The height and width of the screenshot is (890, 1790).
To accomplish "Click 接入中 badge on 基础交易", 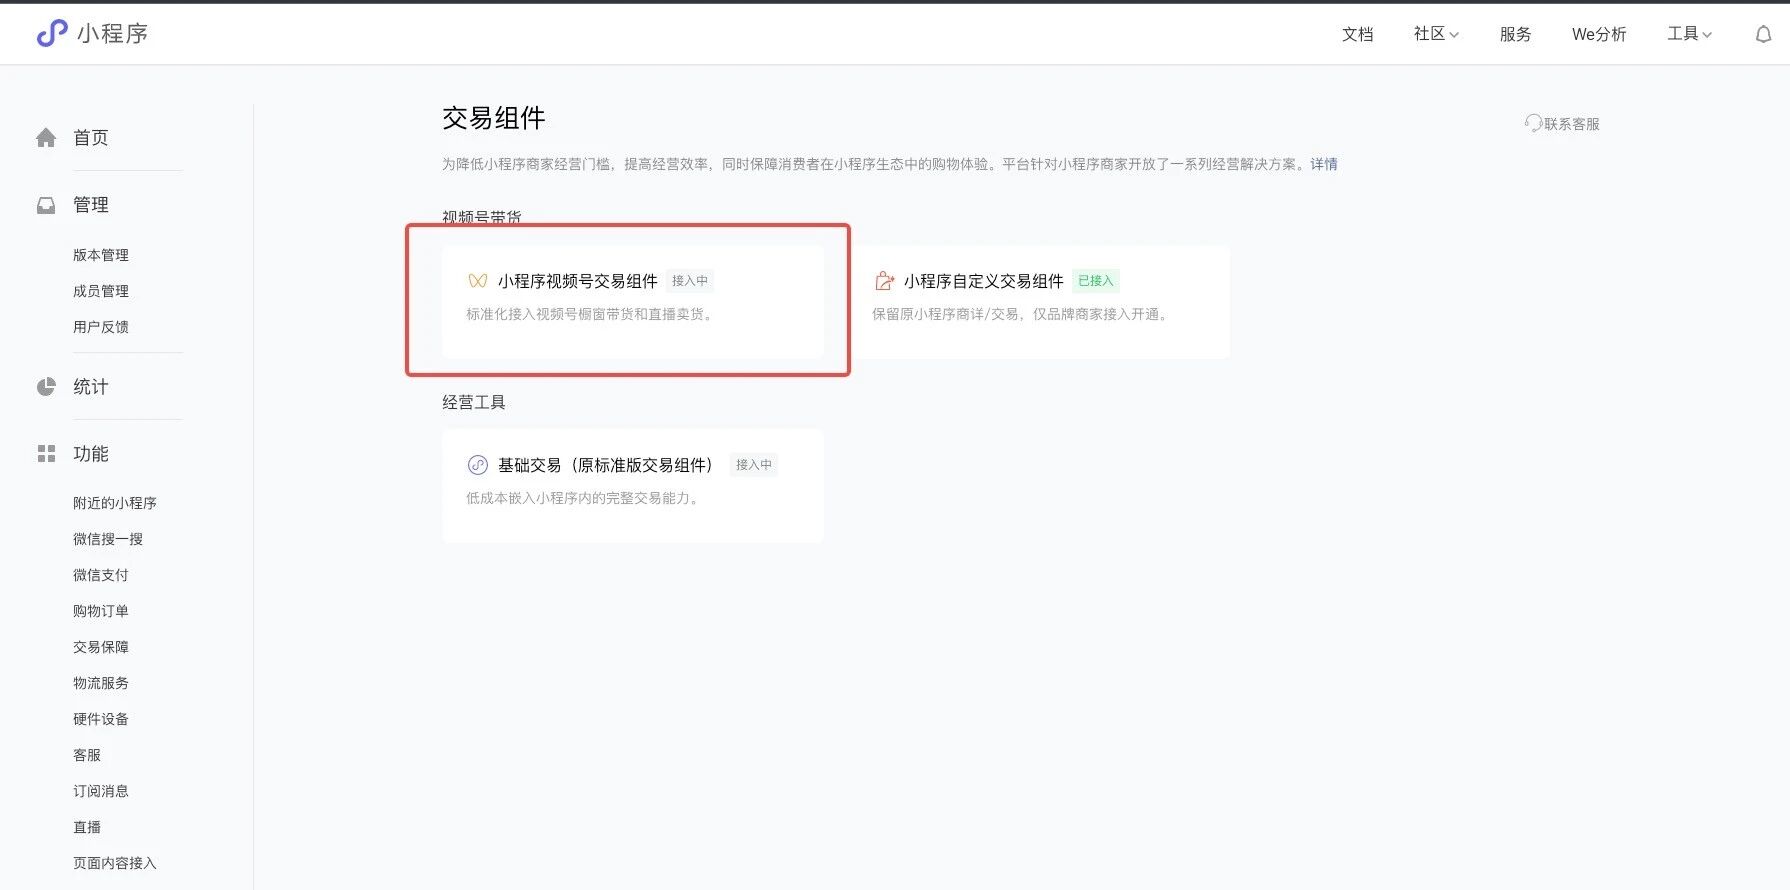I will (754, 465).
